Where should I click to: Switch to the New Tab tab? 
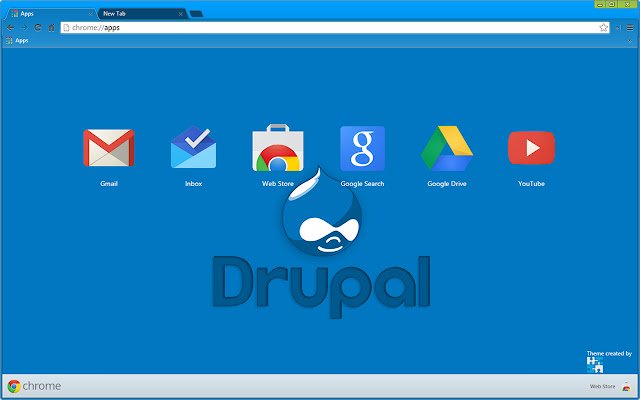(x=143, y=13)
